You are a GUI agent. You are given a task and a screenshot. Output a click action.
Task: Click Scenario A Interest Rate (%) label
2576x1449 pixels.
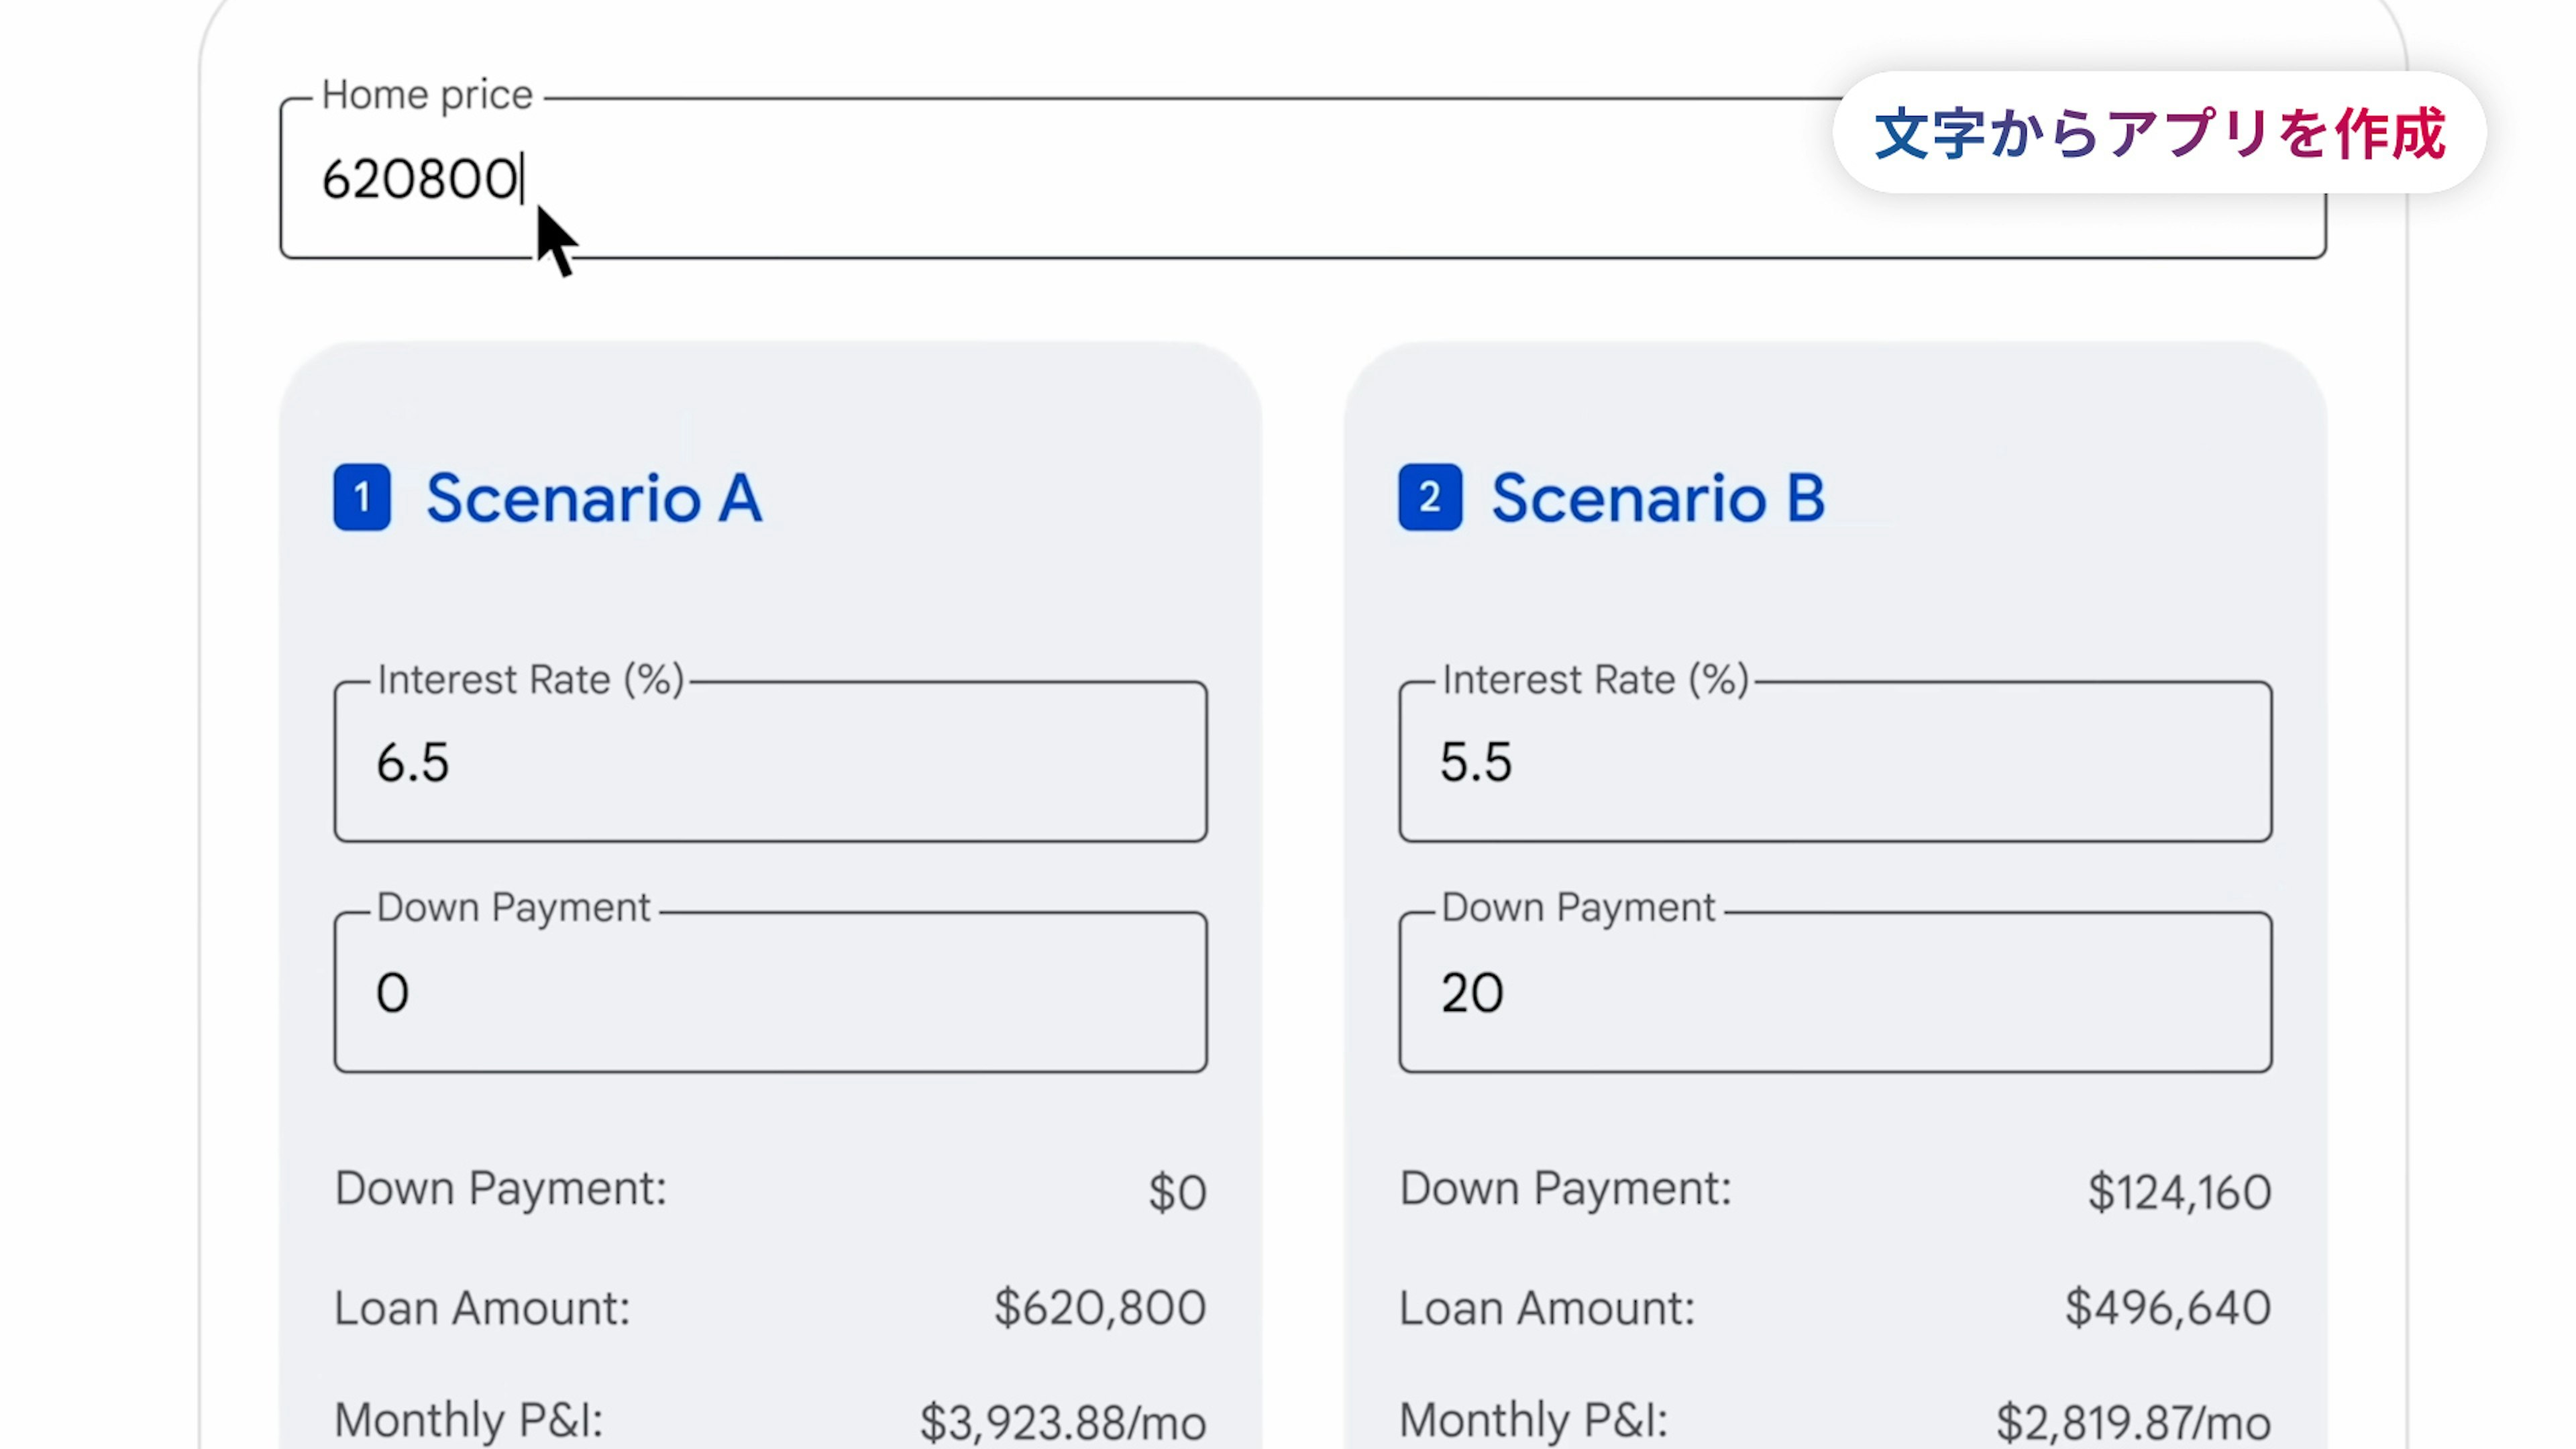(x=530, y=680)
